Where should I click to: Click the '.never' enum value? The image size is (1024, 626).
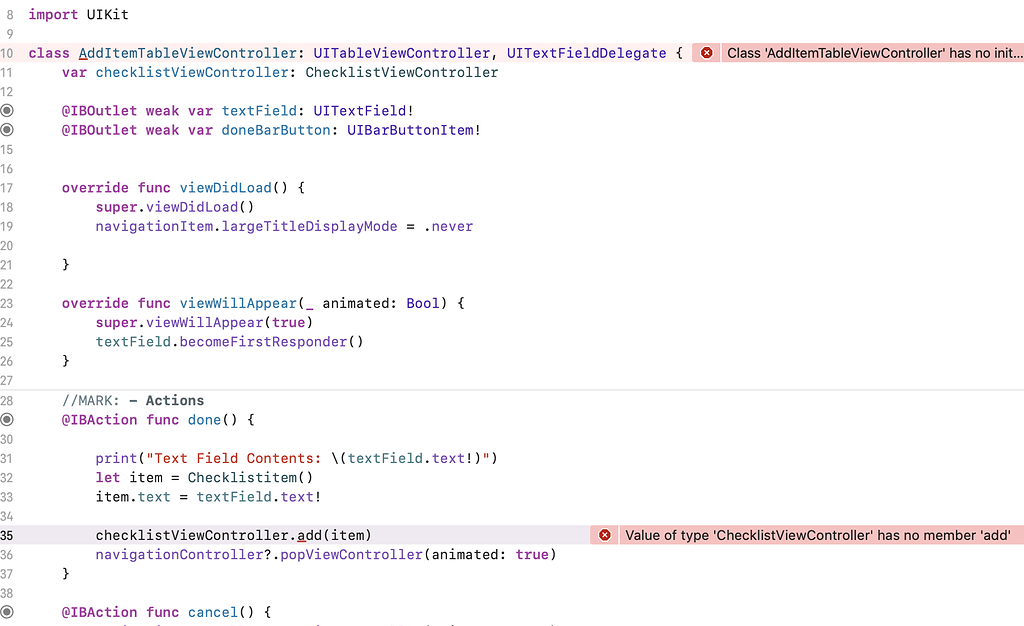click(449, 226)
